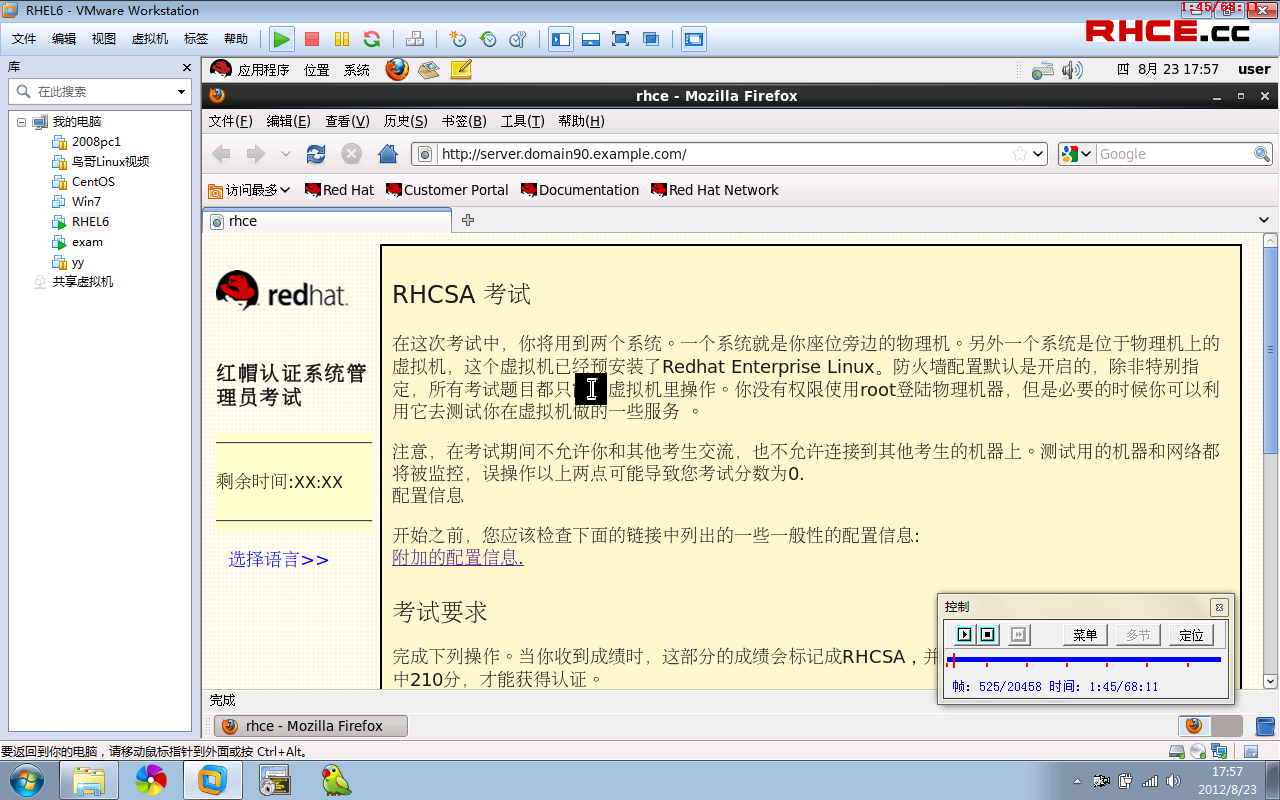
Task: Open the list all tabs dropdown arrow
Action: click(x=1265, y=220)
